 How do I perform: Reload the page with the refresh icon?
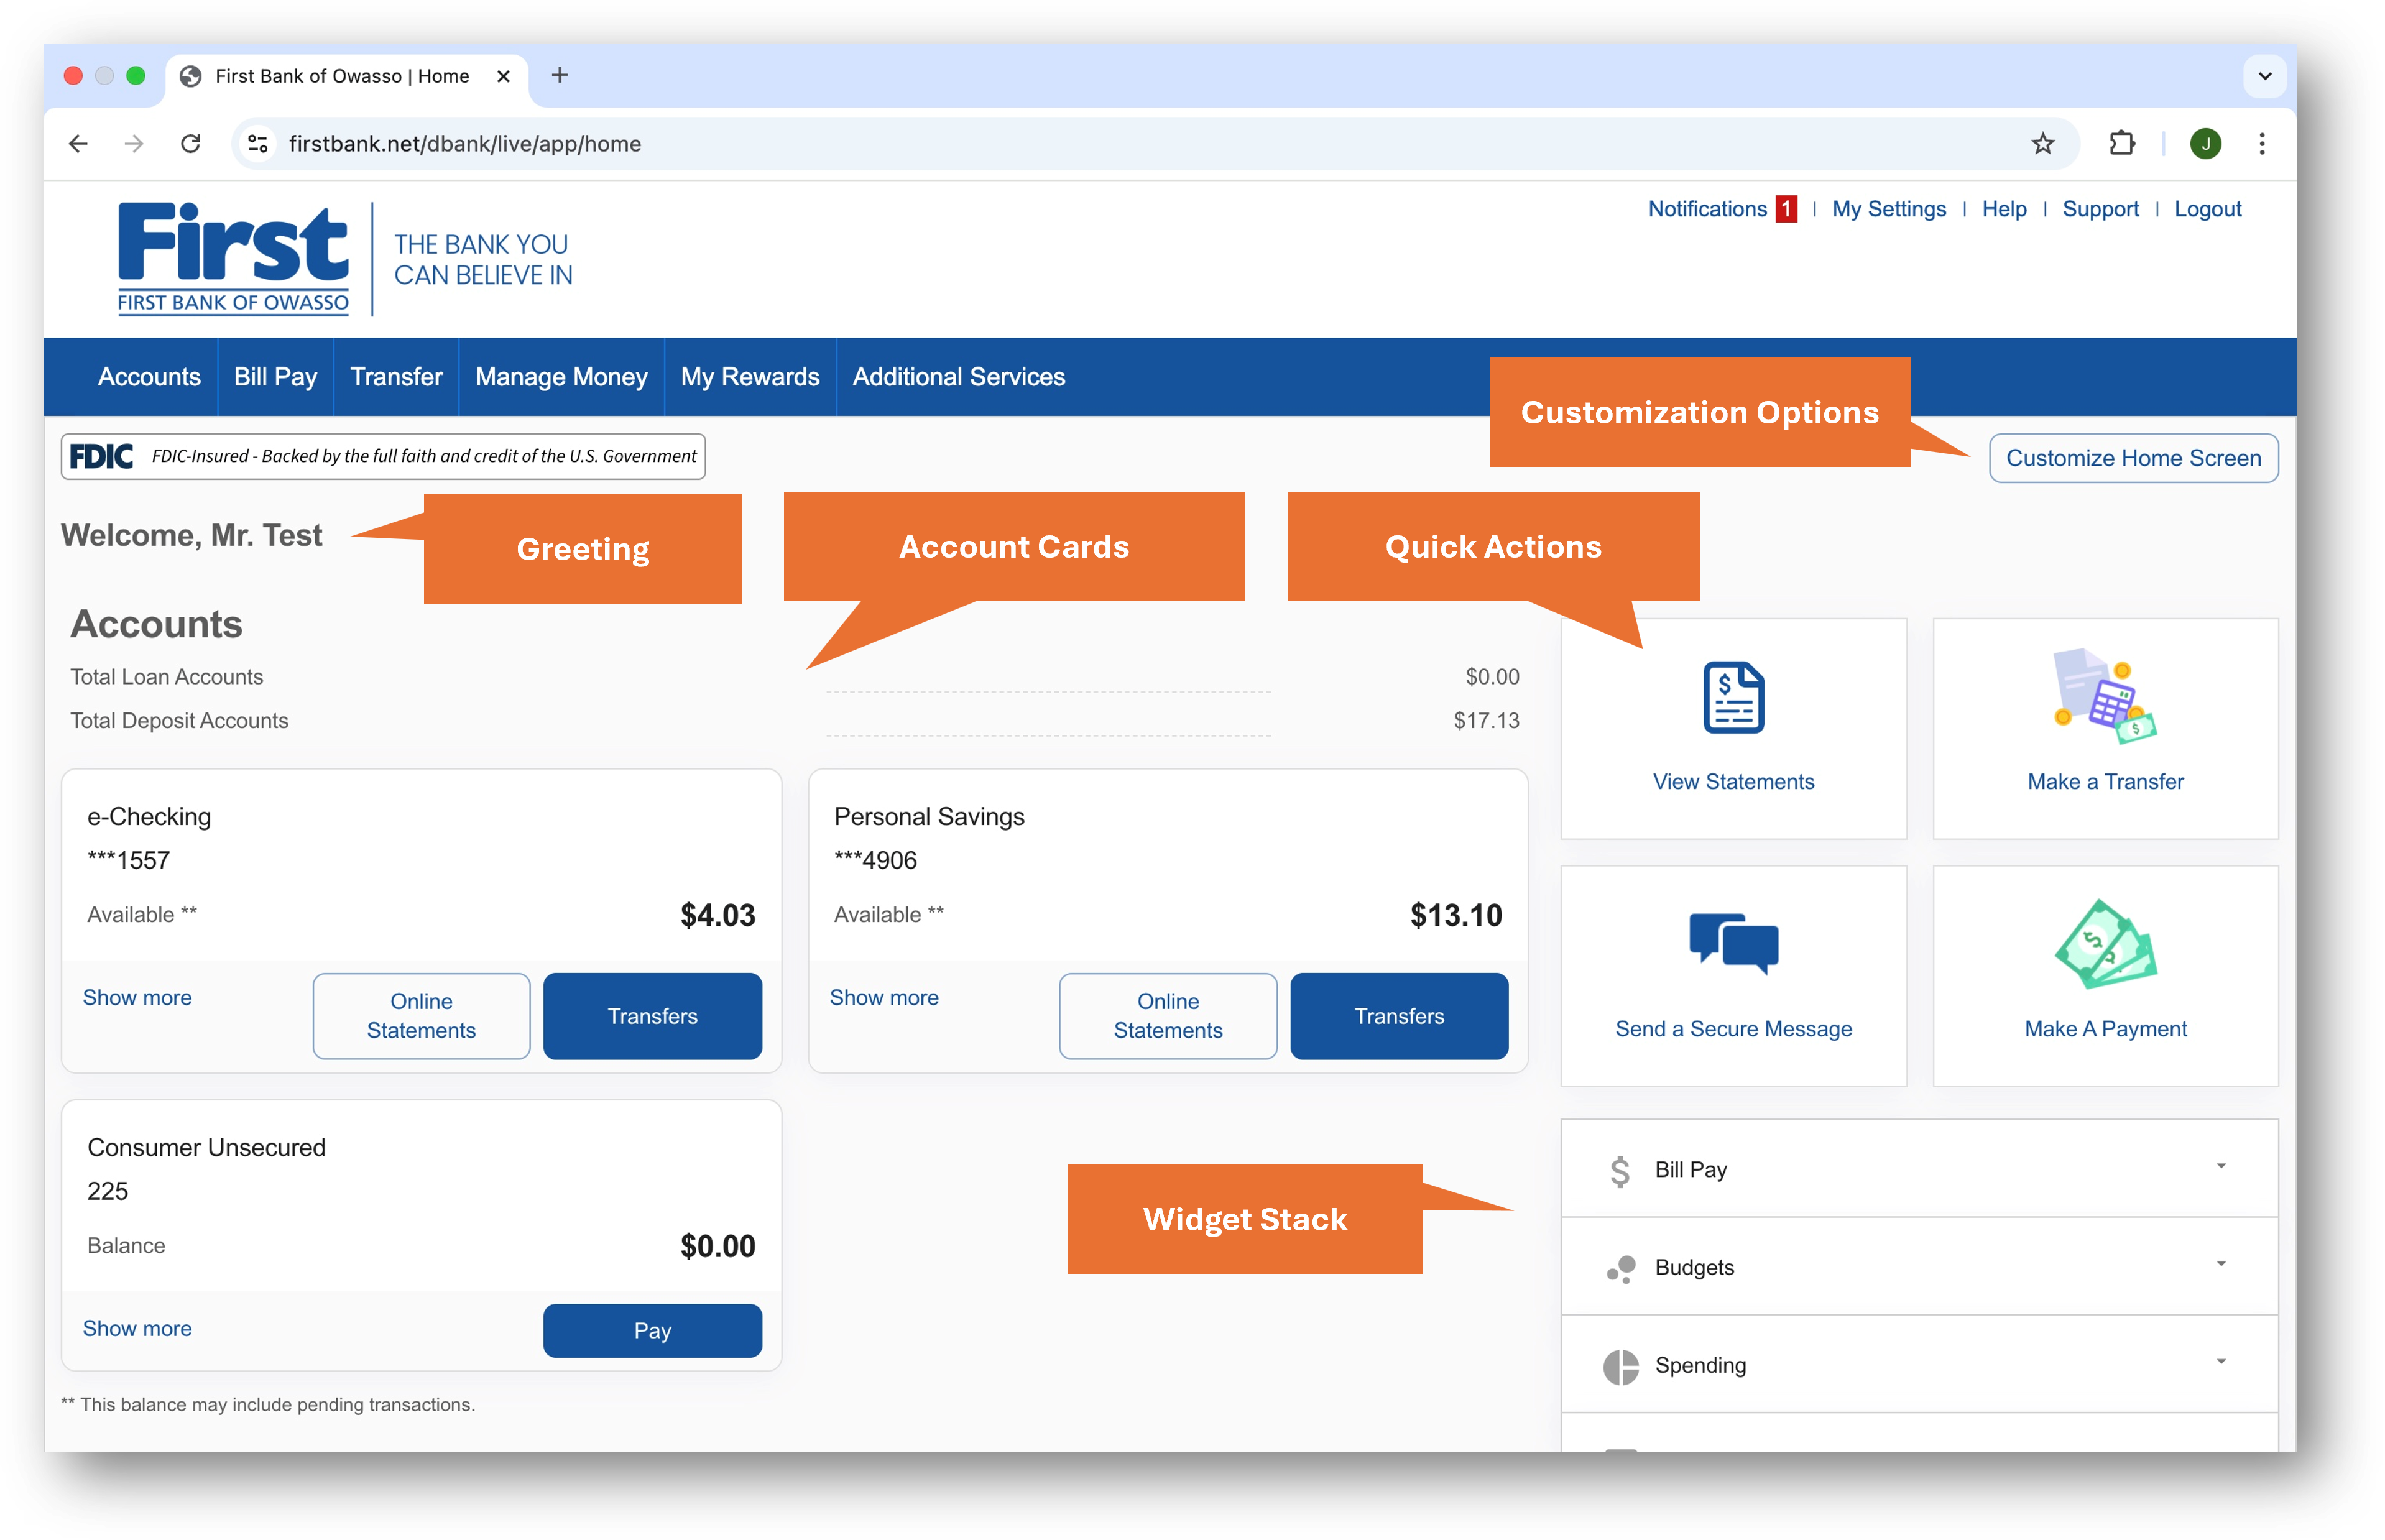coord(191,144)
